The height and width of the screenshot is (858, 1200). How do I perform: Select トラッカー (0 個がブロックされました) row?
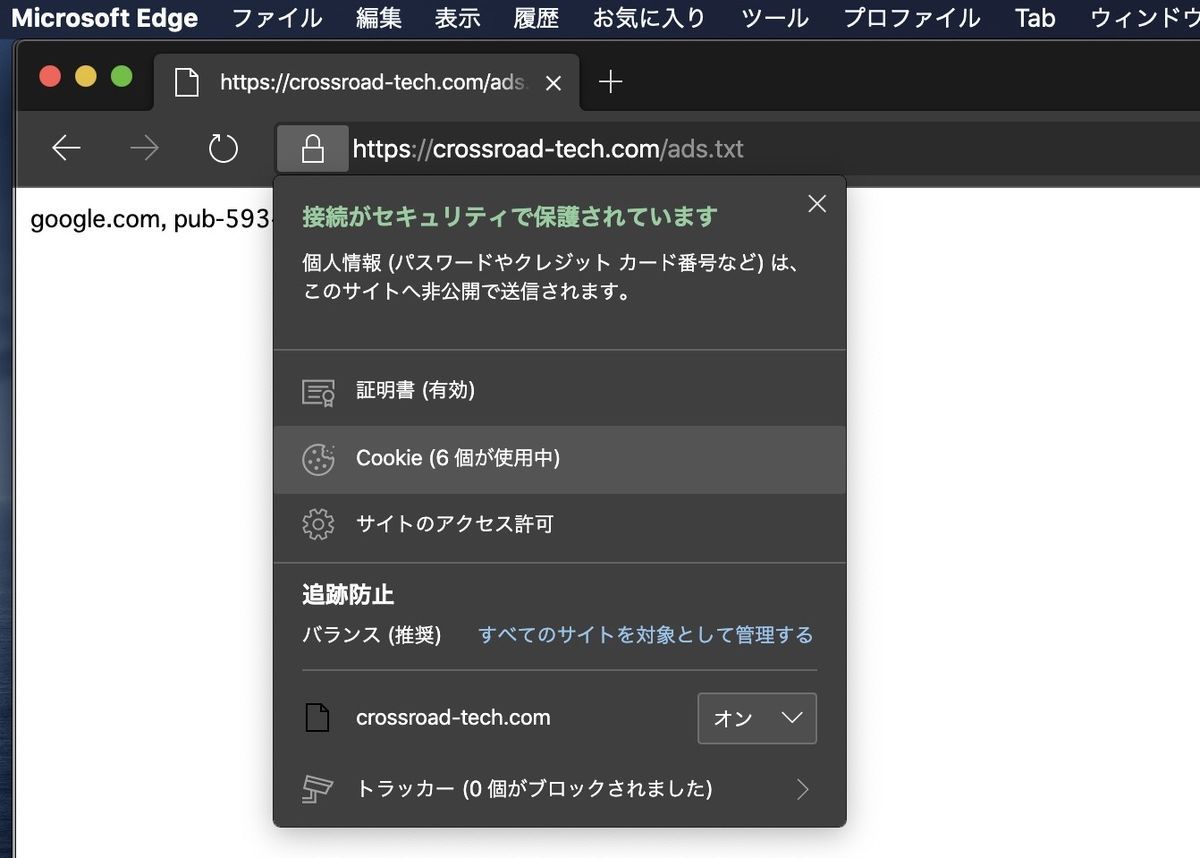click(x=559, y=789)
